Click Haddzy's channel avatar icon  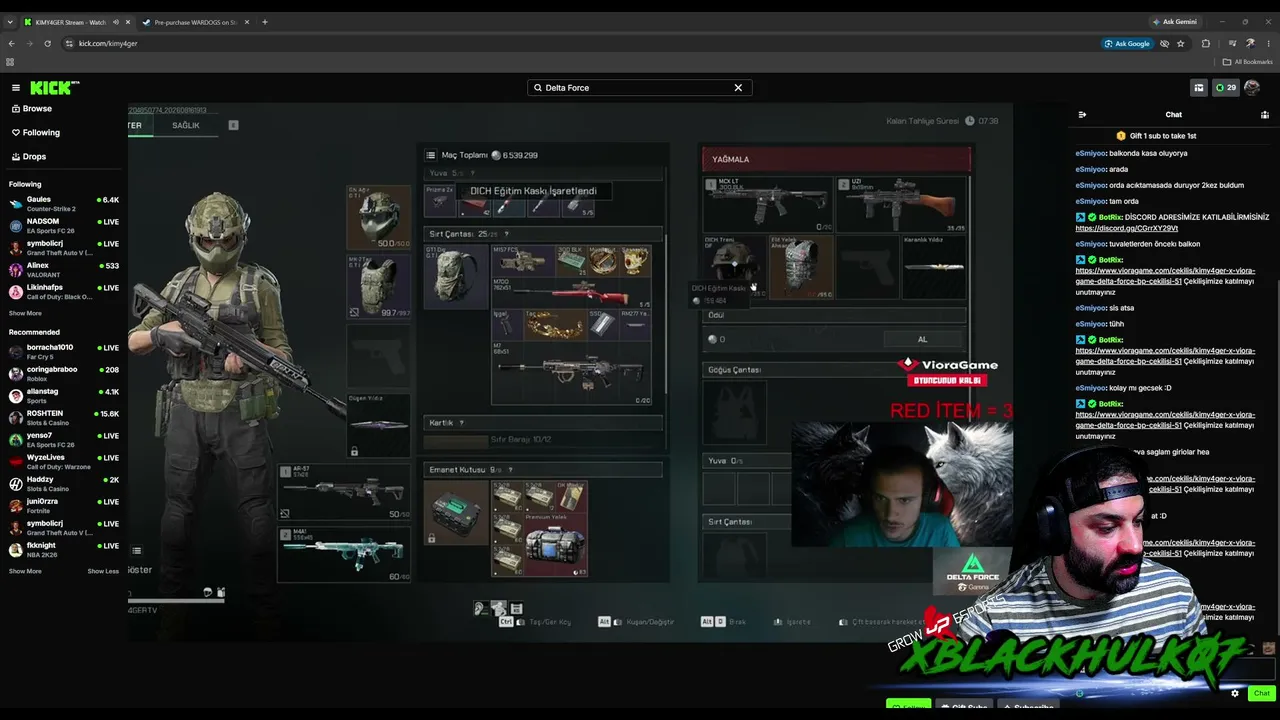(x=16, y=484)
